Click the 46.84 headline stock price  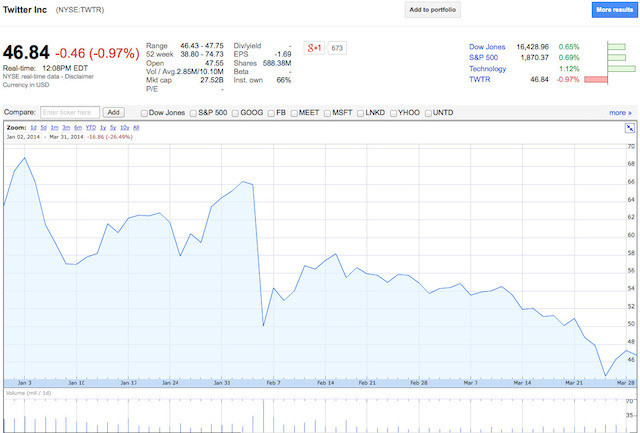[26, 53]
